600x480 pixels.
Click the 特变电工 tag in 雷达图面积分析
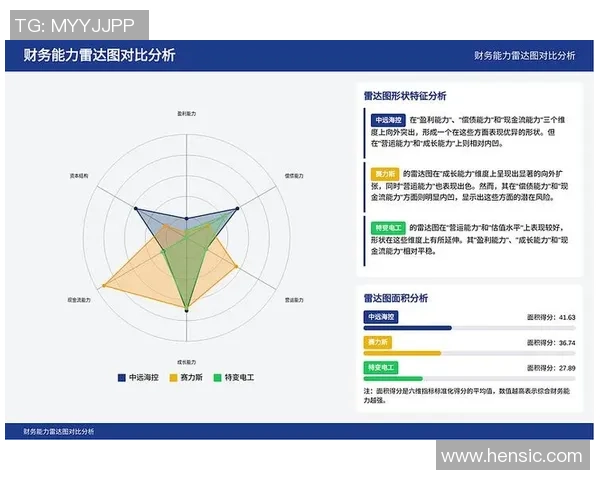(381, 368)
